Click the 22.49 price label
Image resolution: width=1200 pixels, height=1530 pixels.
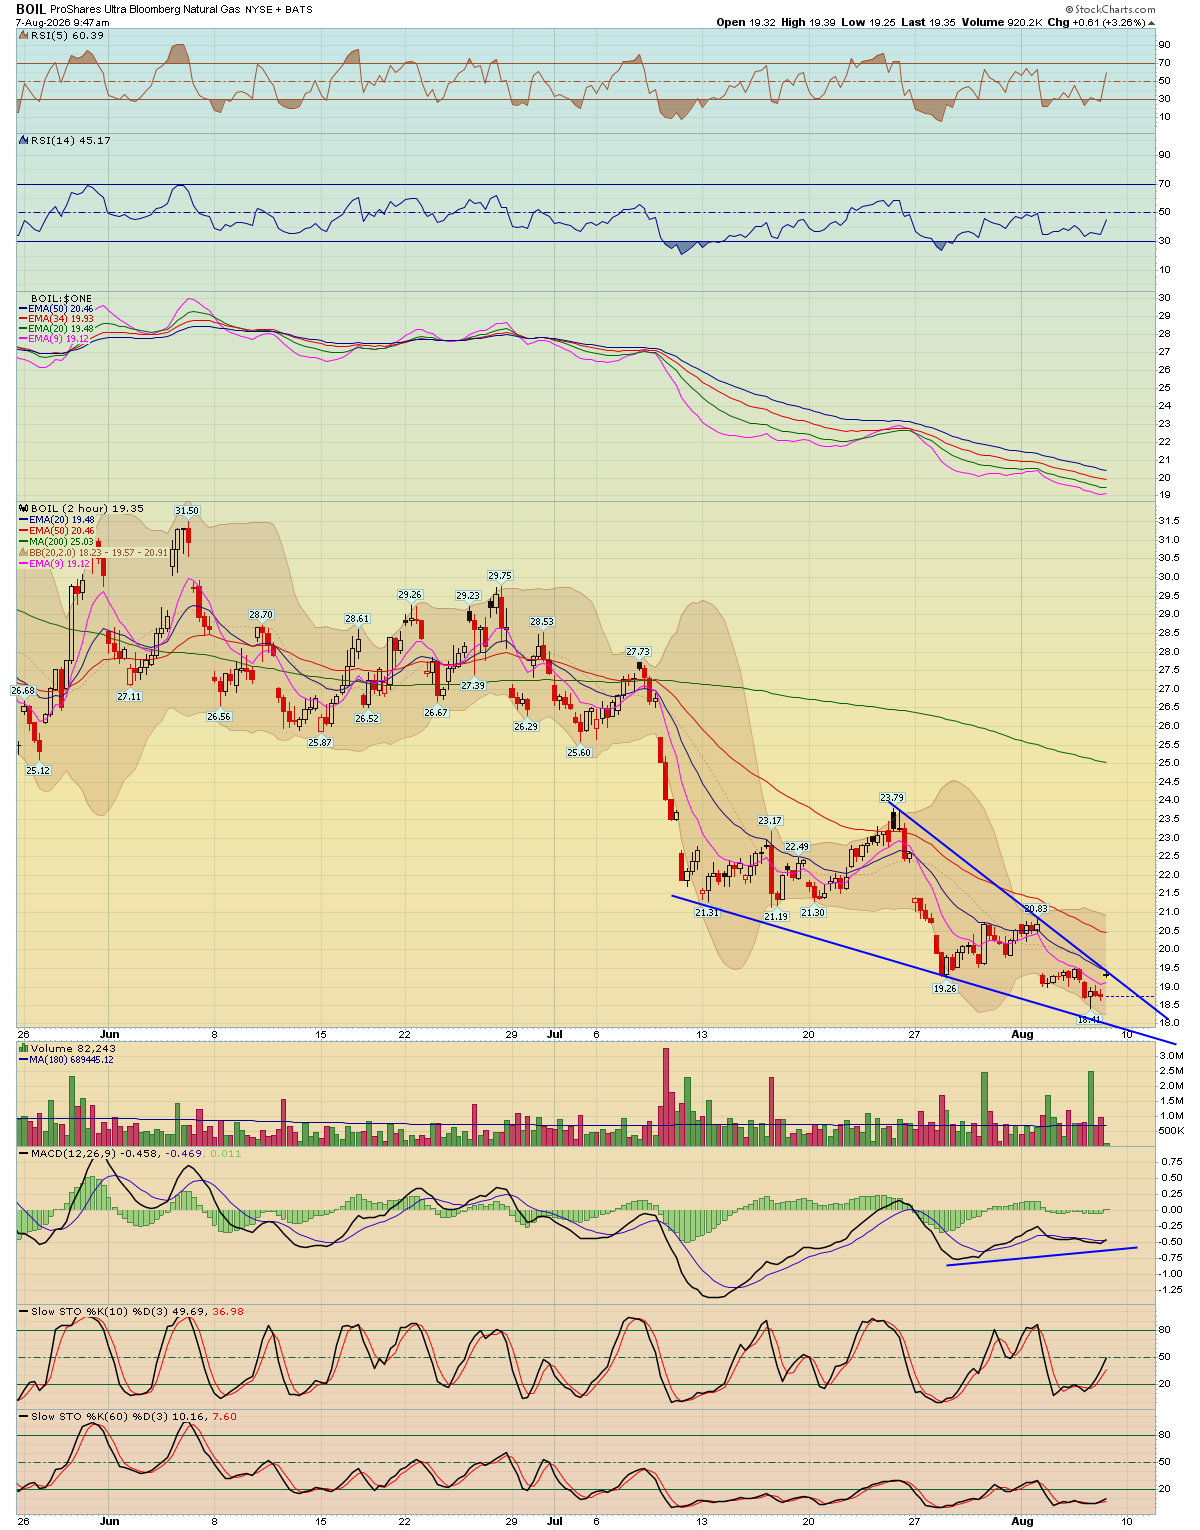797,846
